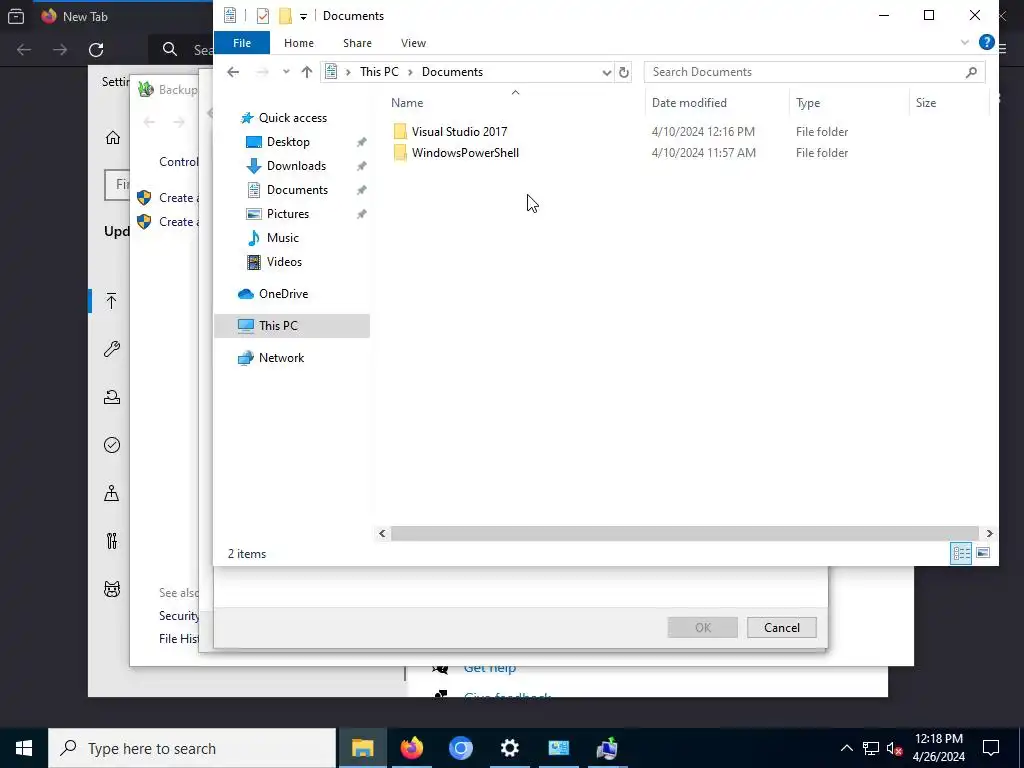The height and width of the screenshot is (768, 1024).
Task: Select OneDrive in navigation pane
Action: 283,294
